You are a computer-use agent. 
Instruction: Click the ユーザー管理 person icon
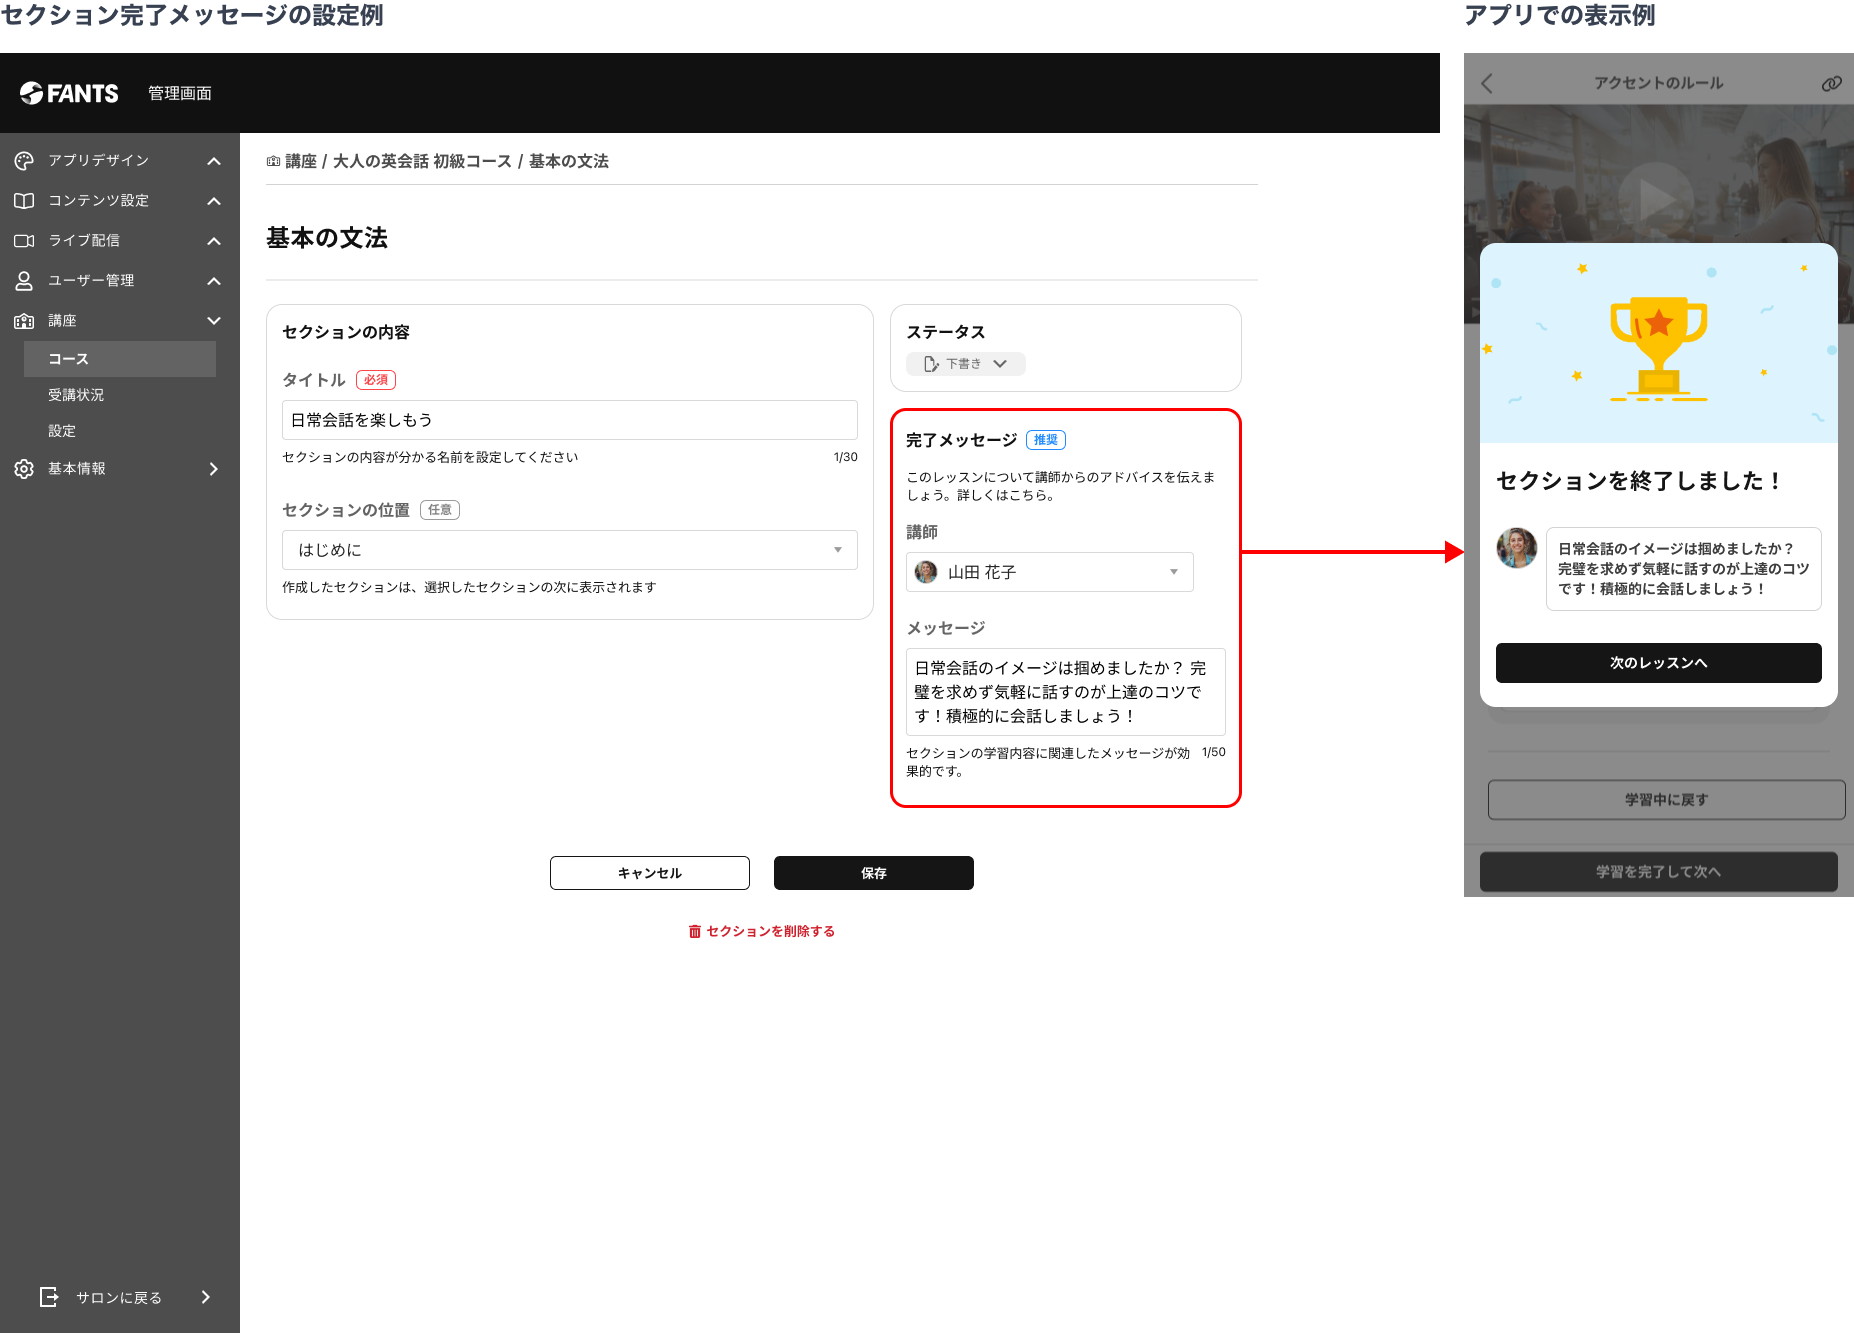click(24, 280)
